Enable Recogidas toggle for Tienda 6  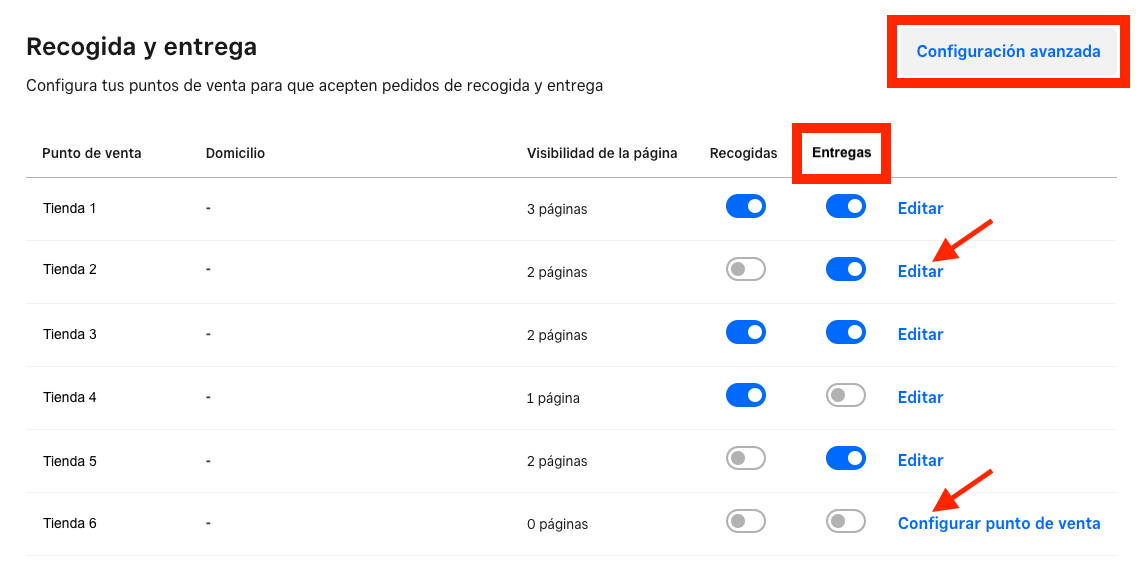click(745, 521)
